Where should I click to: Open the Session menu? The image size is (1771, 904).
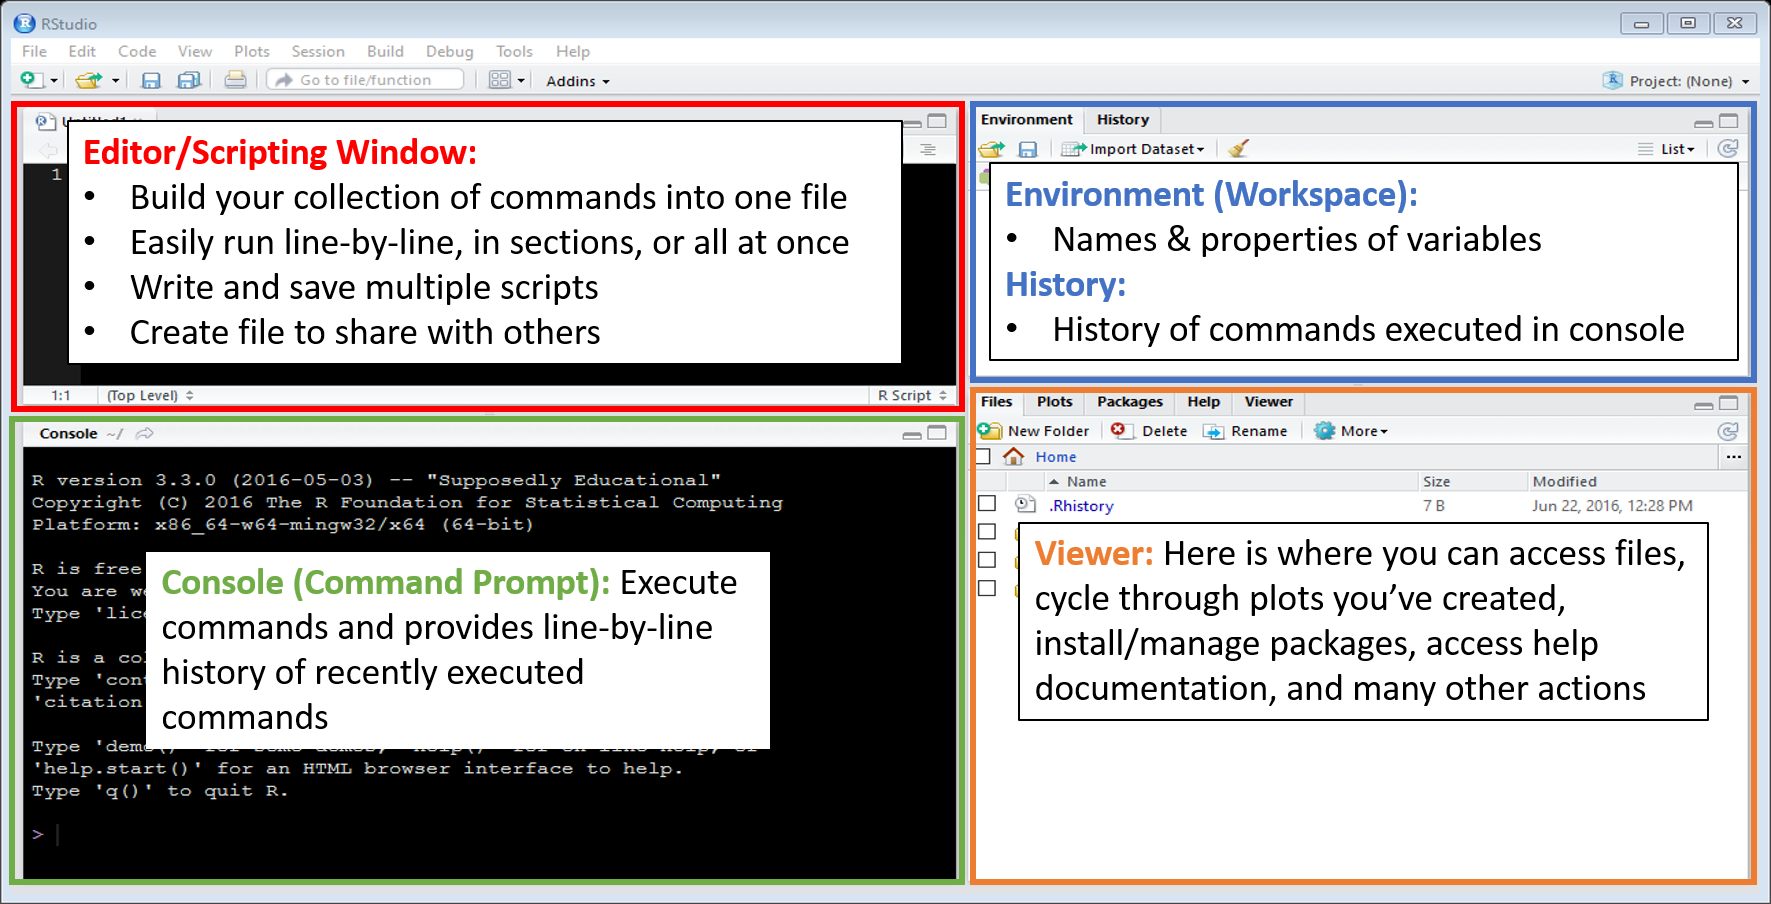coord(317,51)
